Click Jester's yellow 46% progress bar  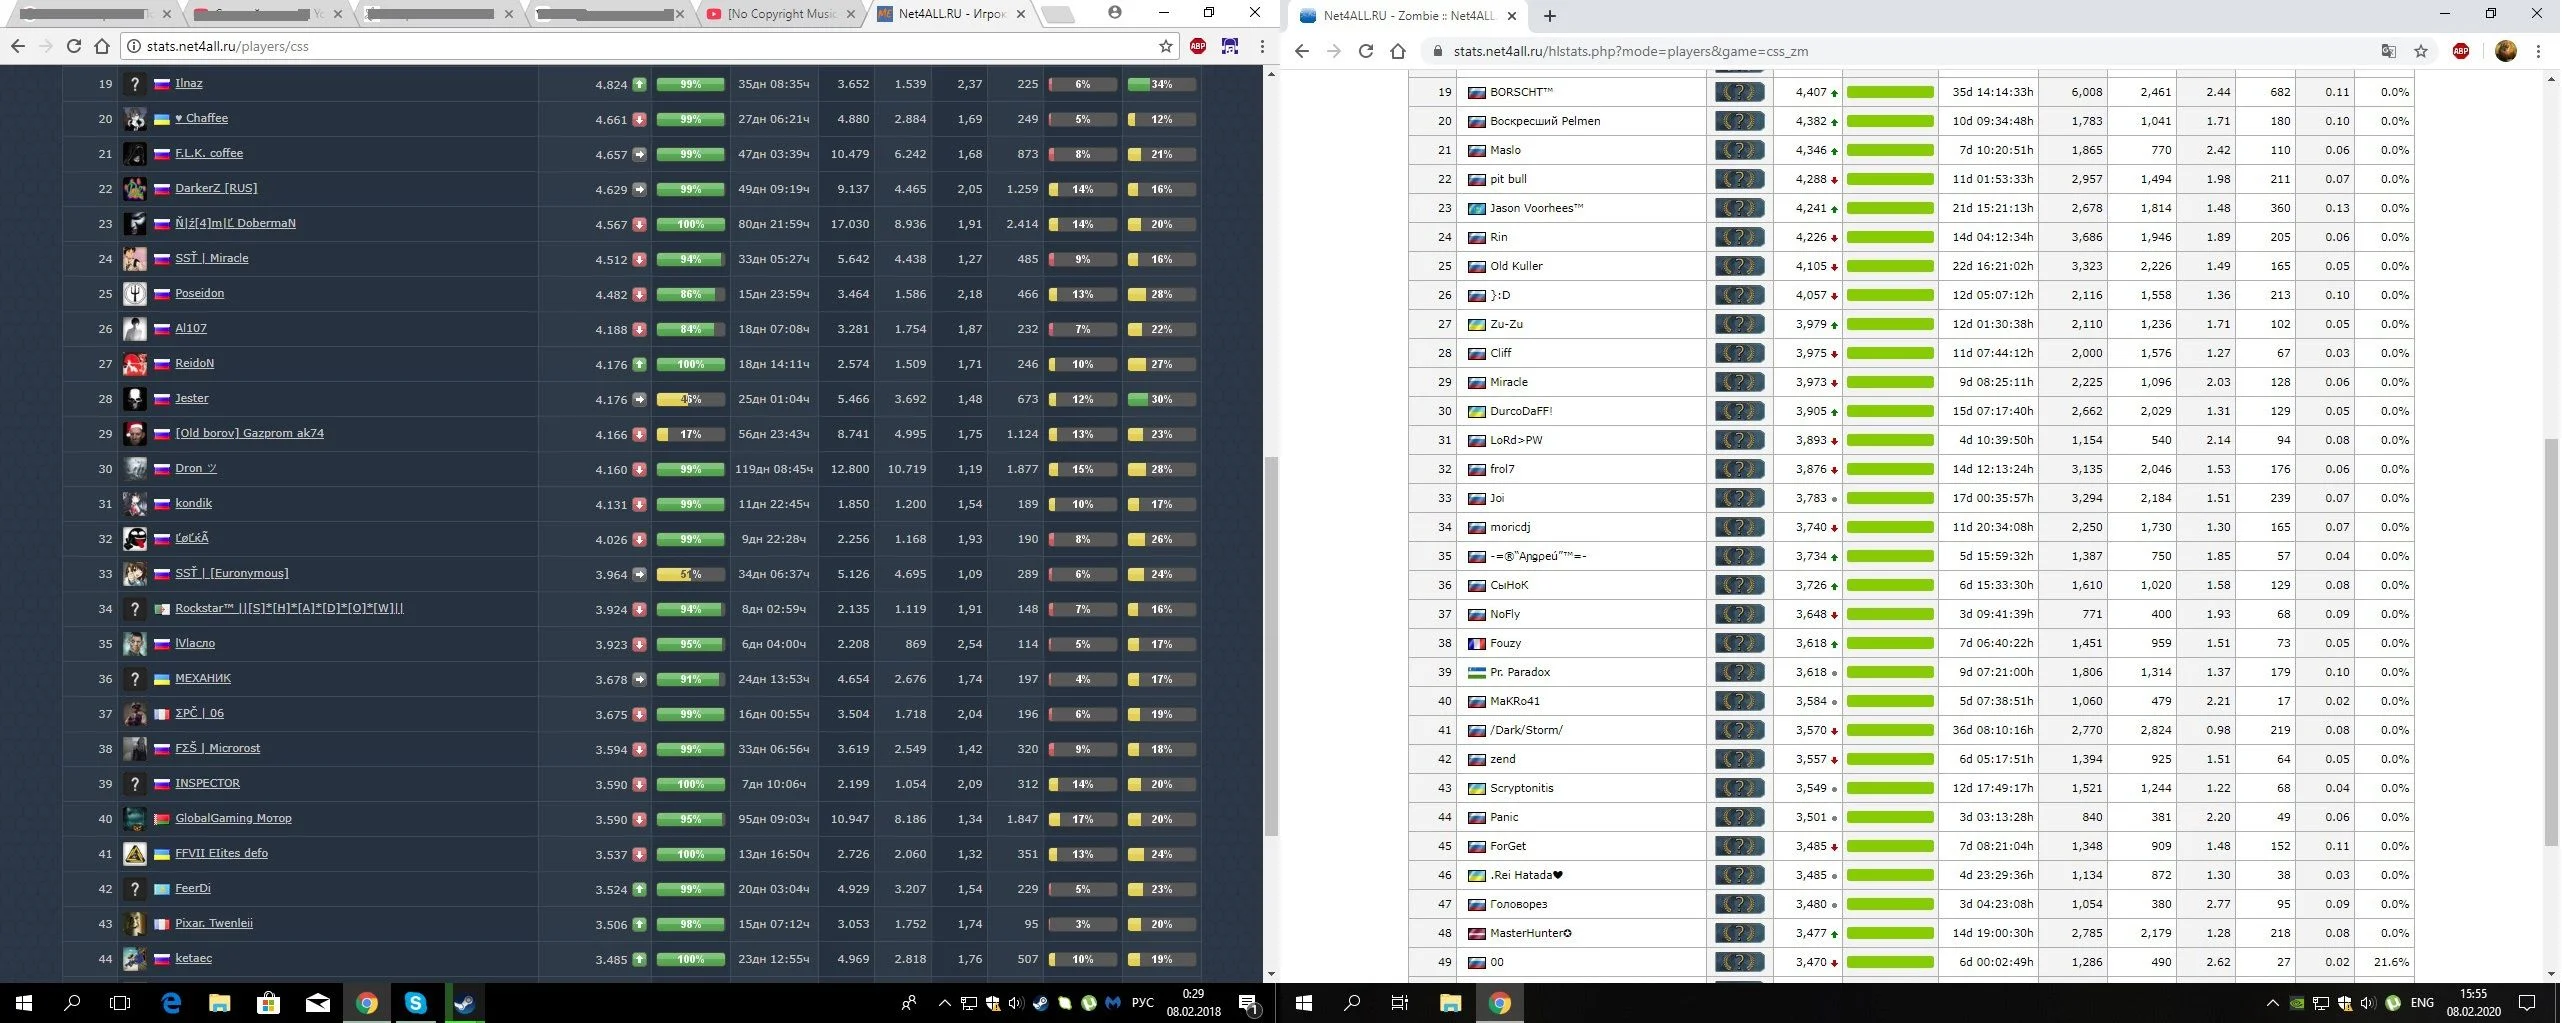[690, 399]
